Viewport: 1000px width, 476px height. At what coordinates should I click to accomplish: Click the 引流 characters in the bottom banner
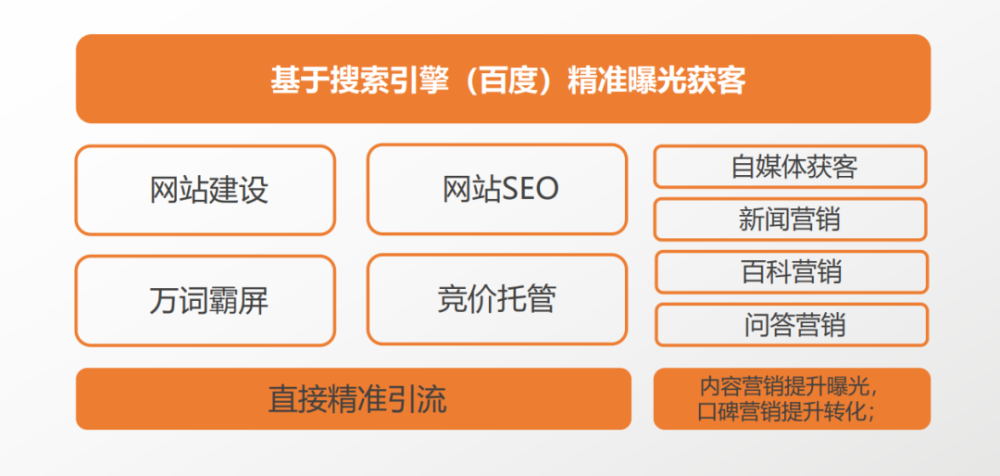tap(416, 400)
